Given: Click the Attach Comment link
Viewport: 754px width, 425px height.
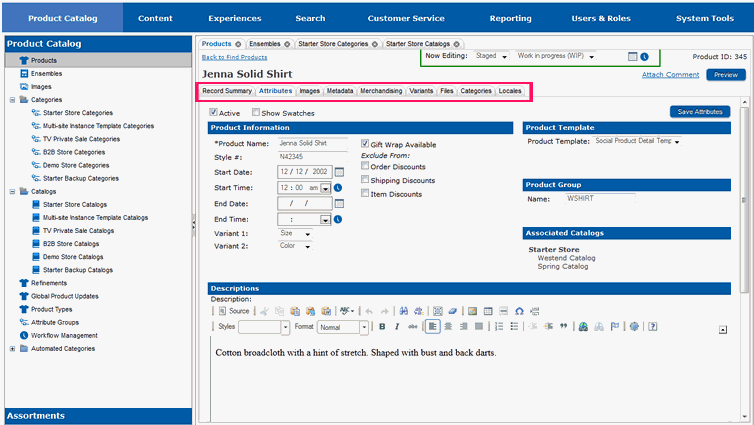Looking at the screenshot, I should coord(670,75).
